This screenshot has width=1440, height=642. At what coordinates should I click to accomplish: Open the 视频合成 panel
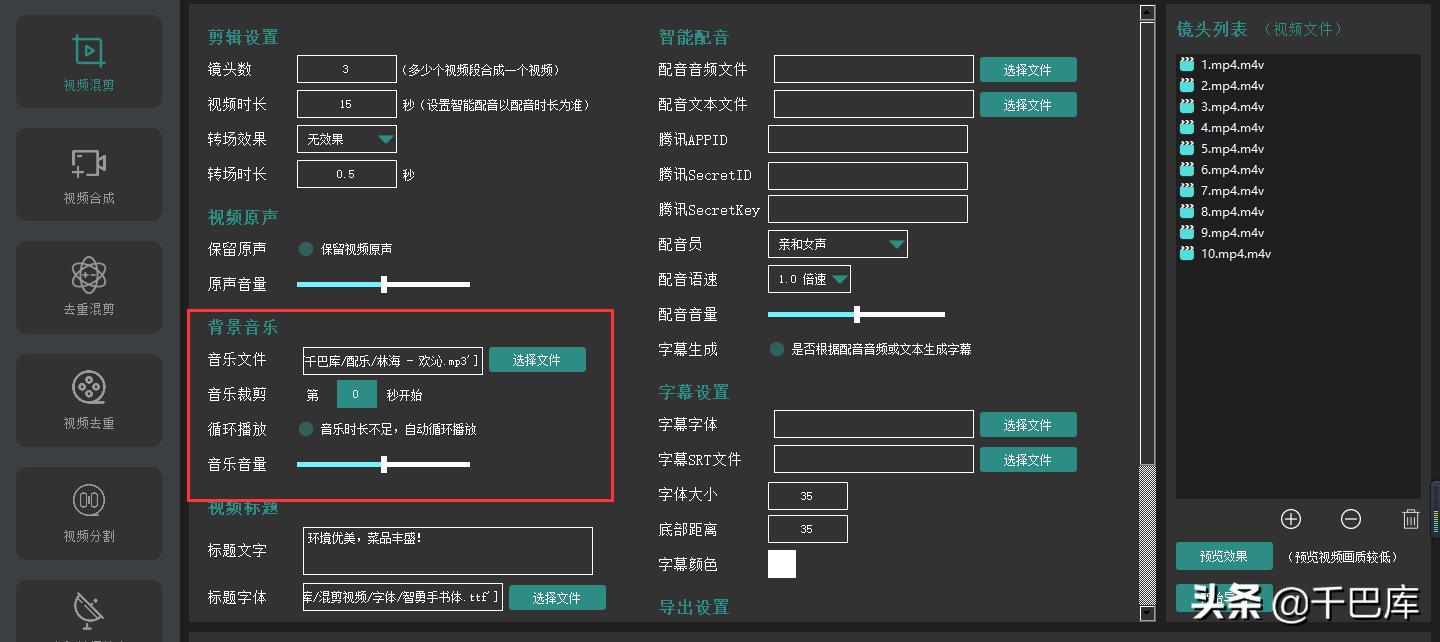pyautogui.click(x=88, y=174)
